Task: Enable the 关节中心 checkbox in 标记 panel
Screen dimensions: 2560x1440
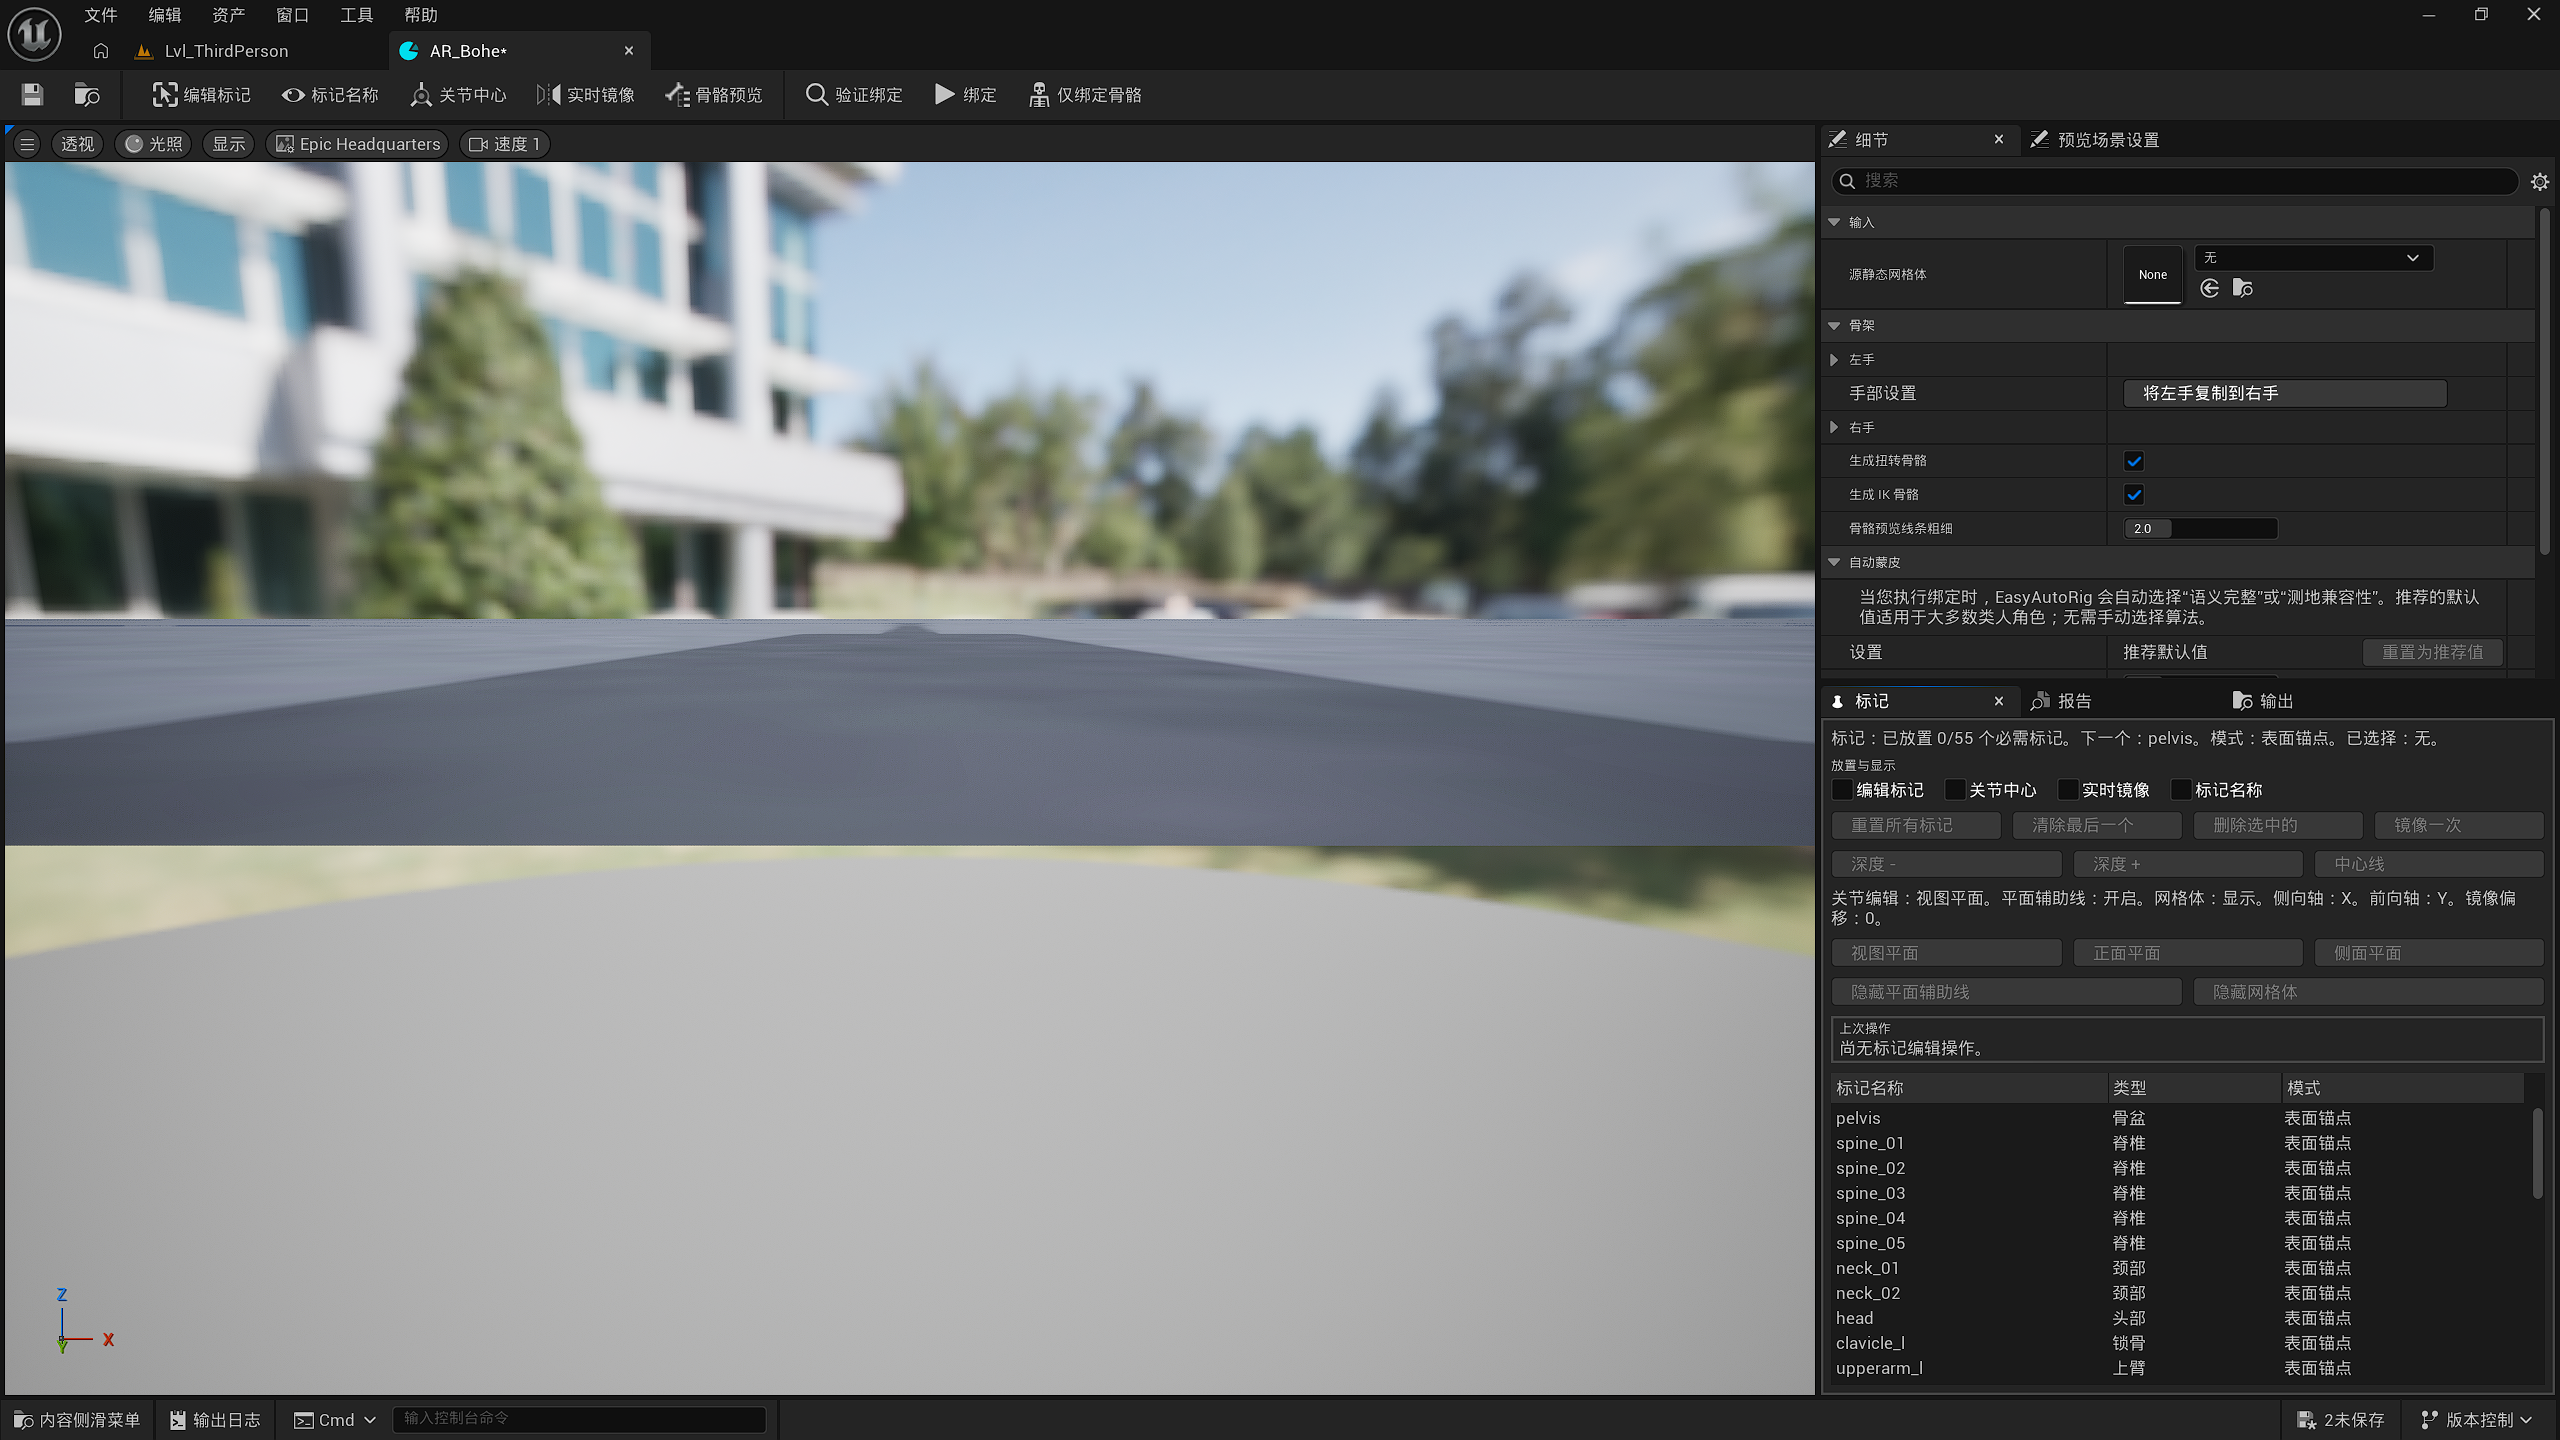Action: 1954,790
